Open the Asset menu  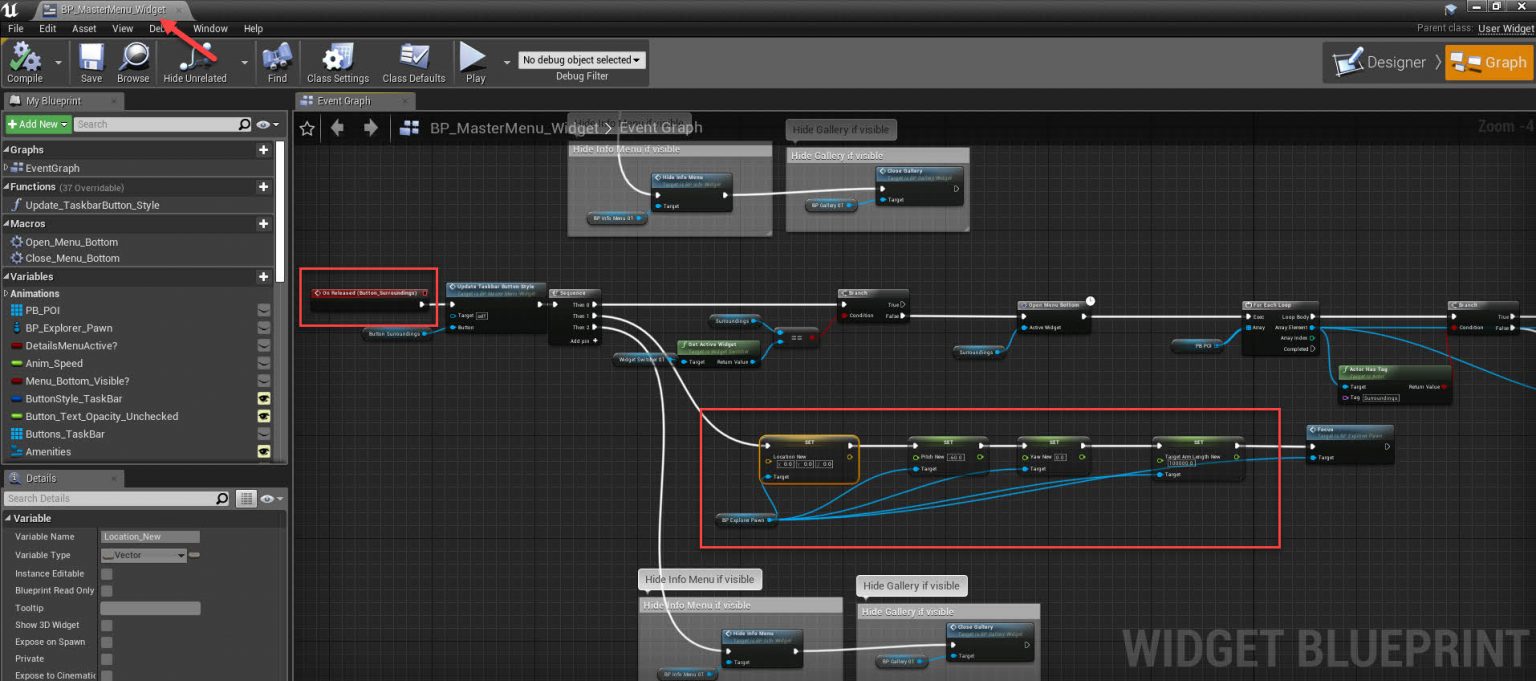click(x=84, y=29)
